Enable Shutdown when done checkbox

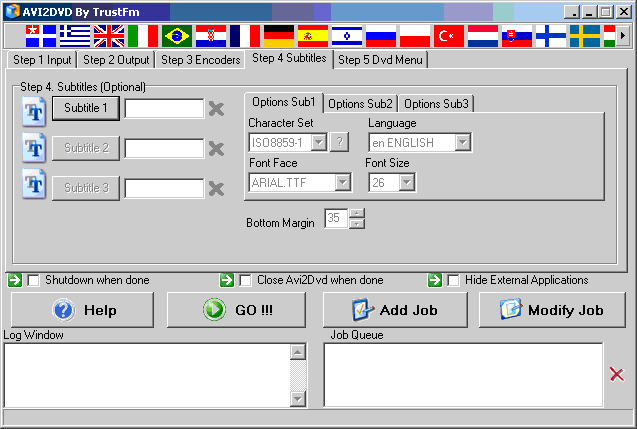(33, 280)
